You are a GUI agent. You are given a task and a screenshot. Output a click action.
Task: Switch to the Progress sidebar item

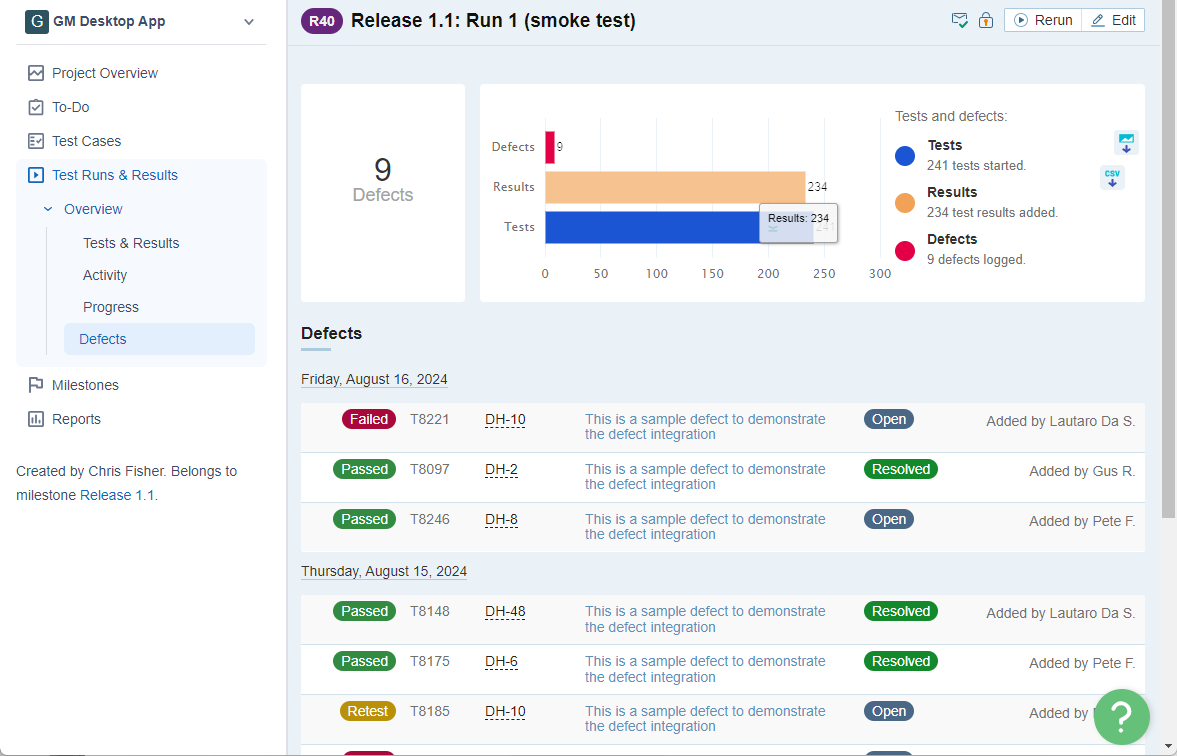click(111, 307)
